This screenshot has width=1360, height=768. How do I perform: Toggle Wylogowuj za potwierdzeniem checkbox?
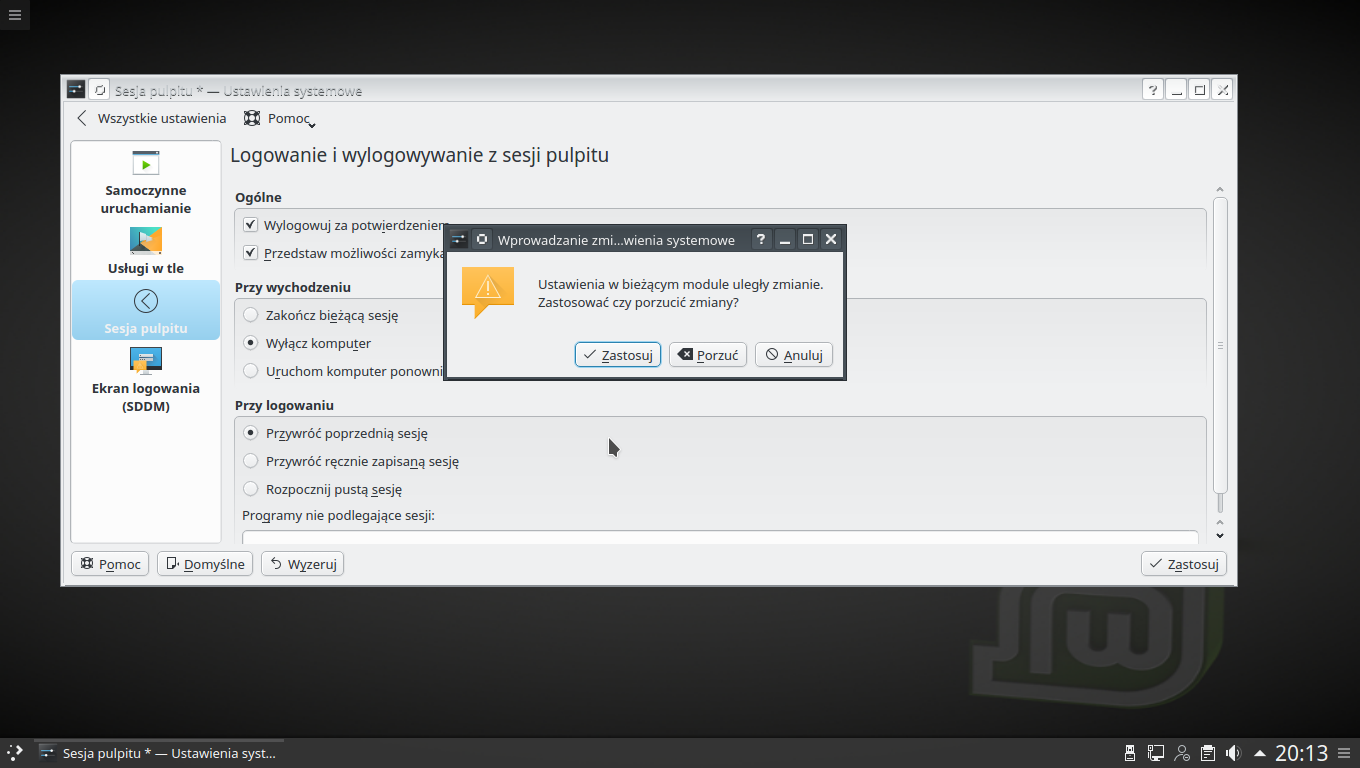(x=251, y=225)
